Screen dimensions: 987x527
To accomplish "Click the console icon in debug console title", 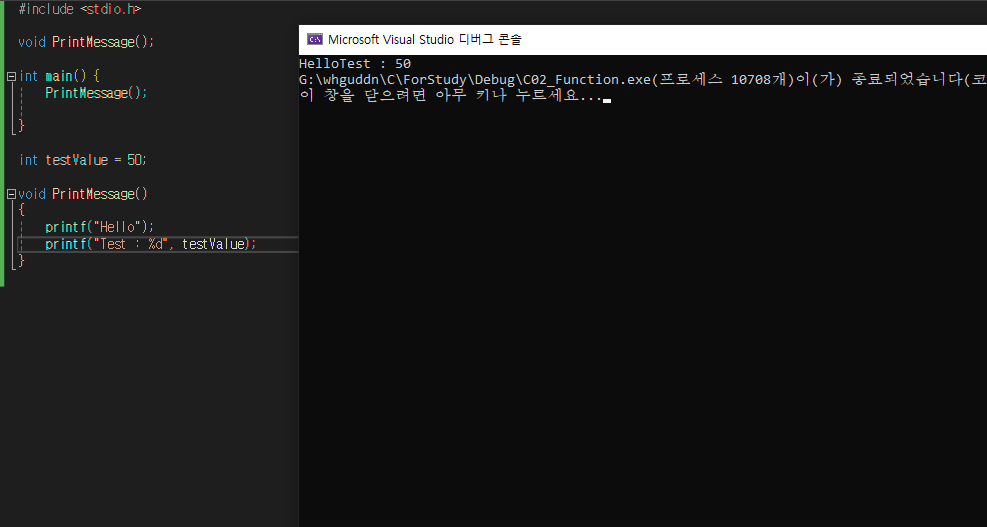I will click(x=315, y=40).
